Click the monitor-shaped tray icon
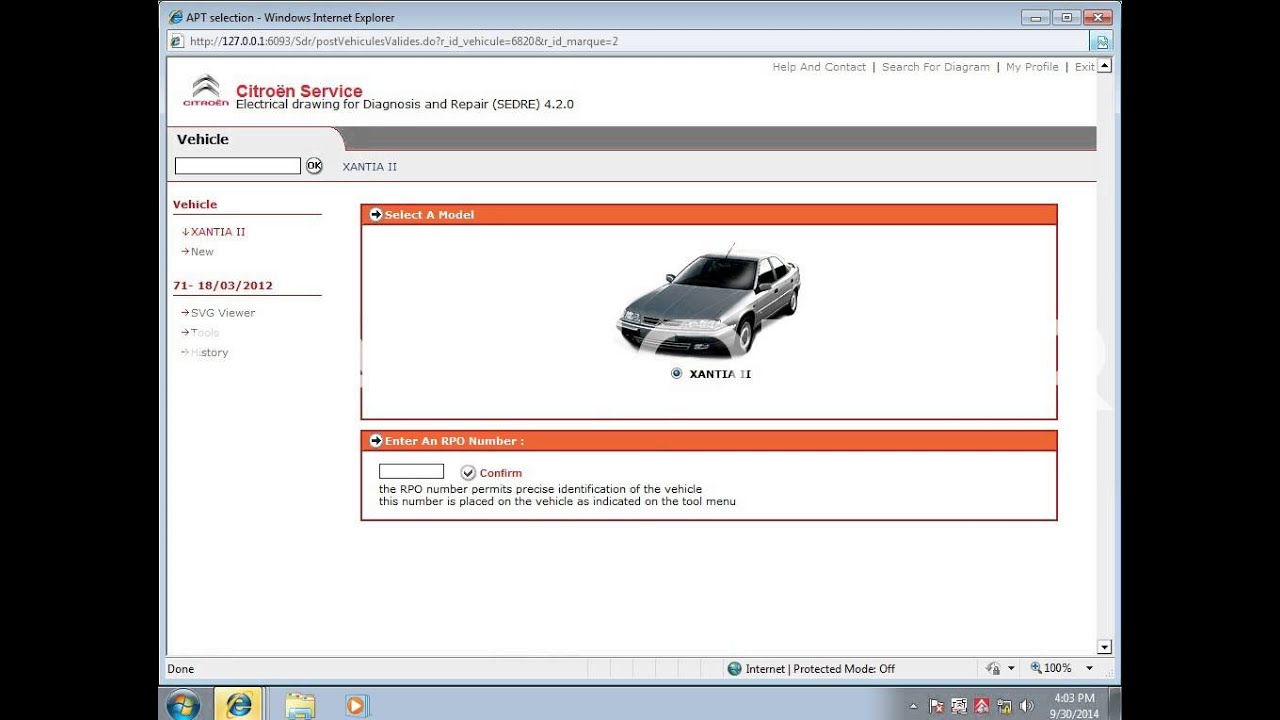 [960, 706]
